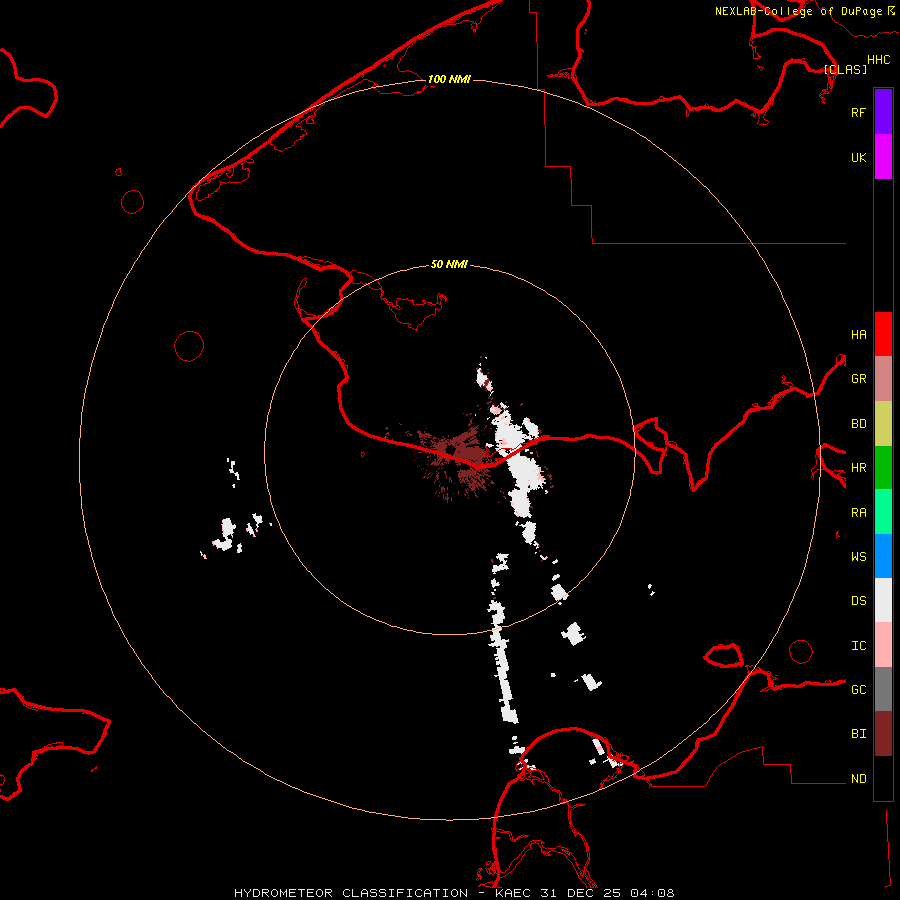Click the BD legend label
This screenshot has height=900, width=900.
[858, 424]
